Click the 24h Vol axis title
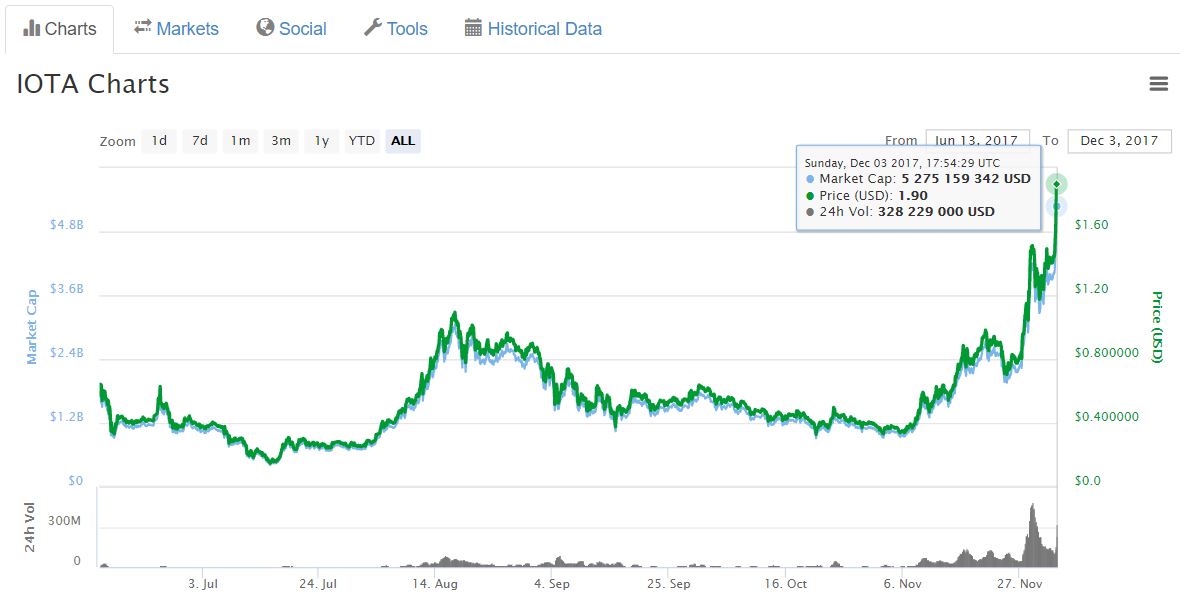This screenshot has width=1180, height=595. coord(30,527)
